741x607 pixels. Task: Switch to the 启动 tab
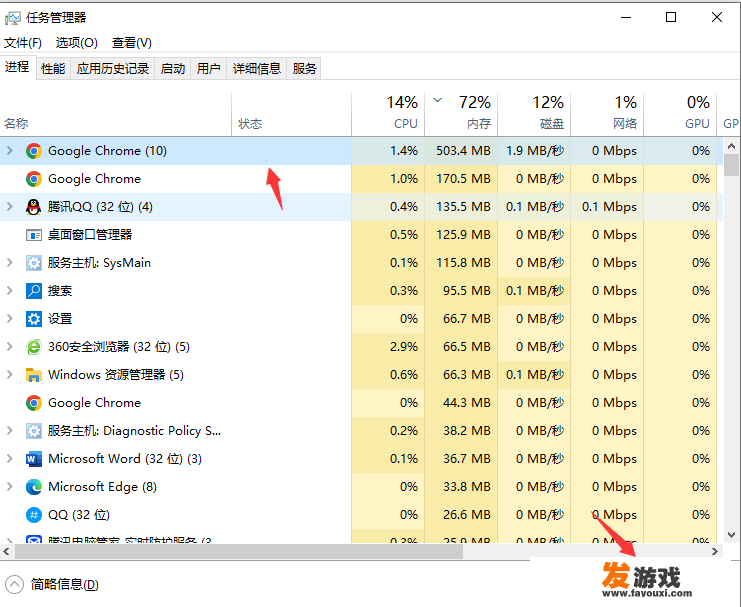(172, 69)
